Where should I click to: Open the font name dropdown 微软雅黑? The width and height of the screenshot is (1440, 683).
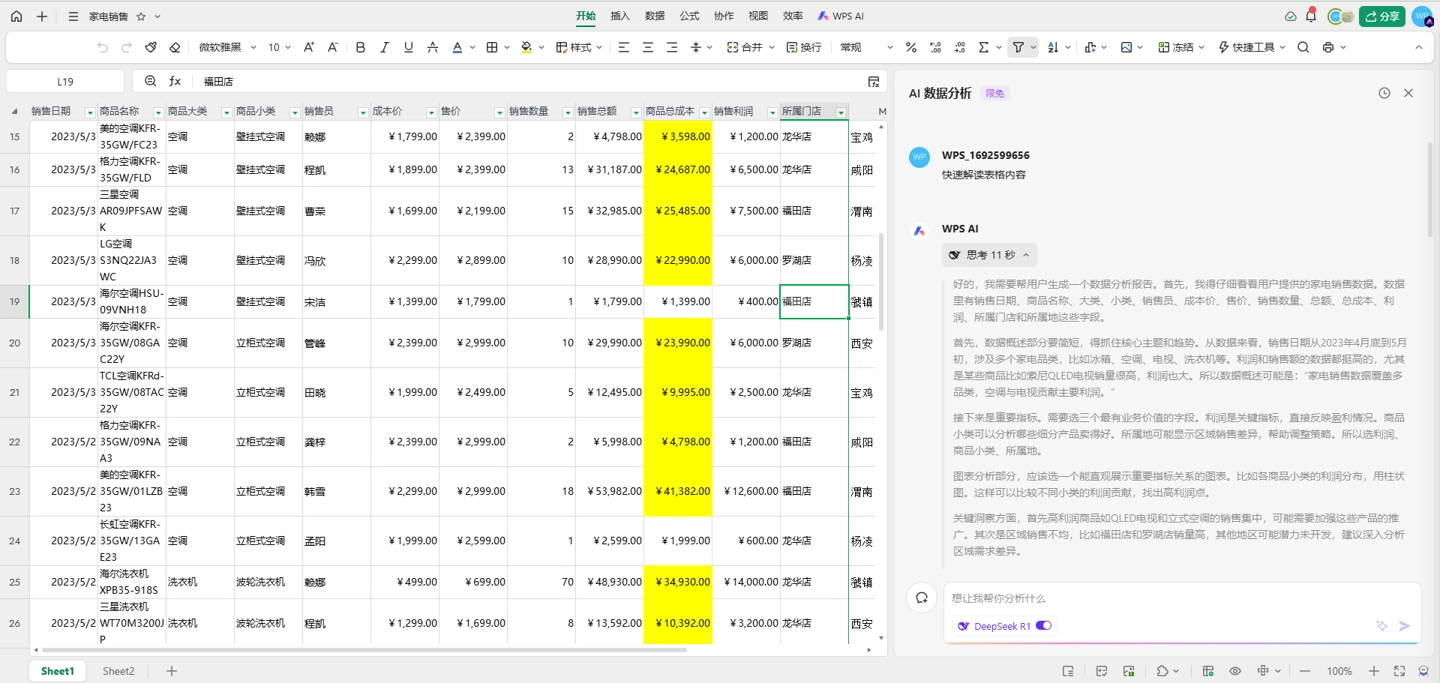(x=232, y=46)
